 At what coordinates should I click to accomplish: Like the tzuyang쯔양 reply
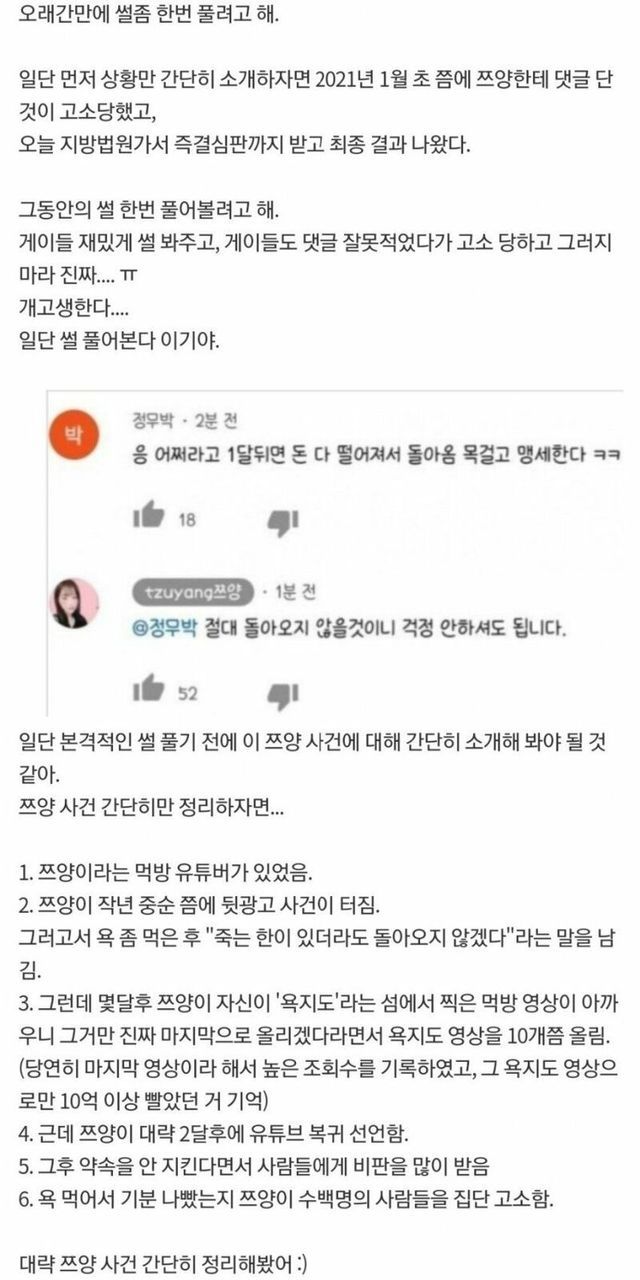[x=147, y=688]
